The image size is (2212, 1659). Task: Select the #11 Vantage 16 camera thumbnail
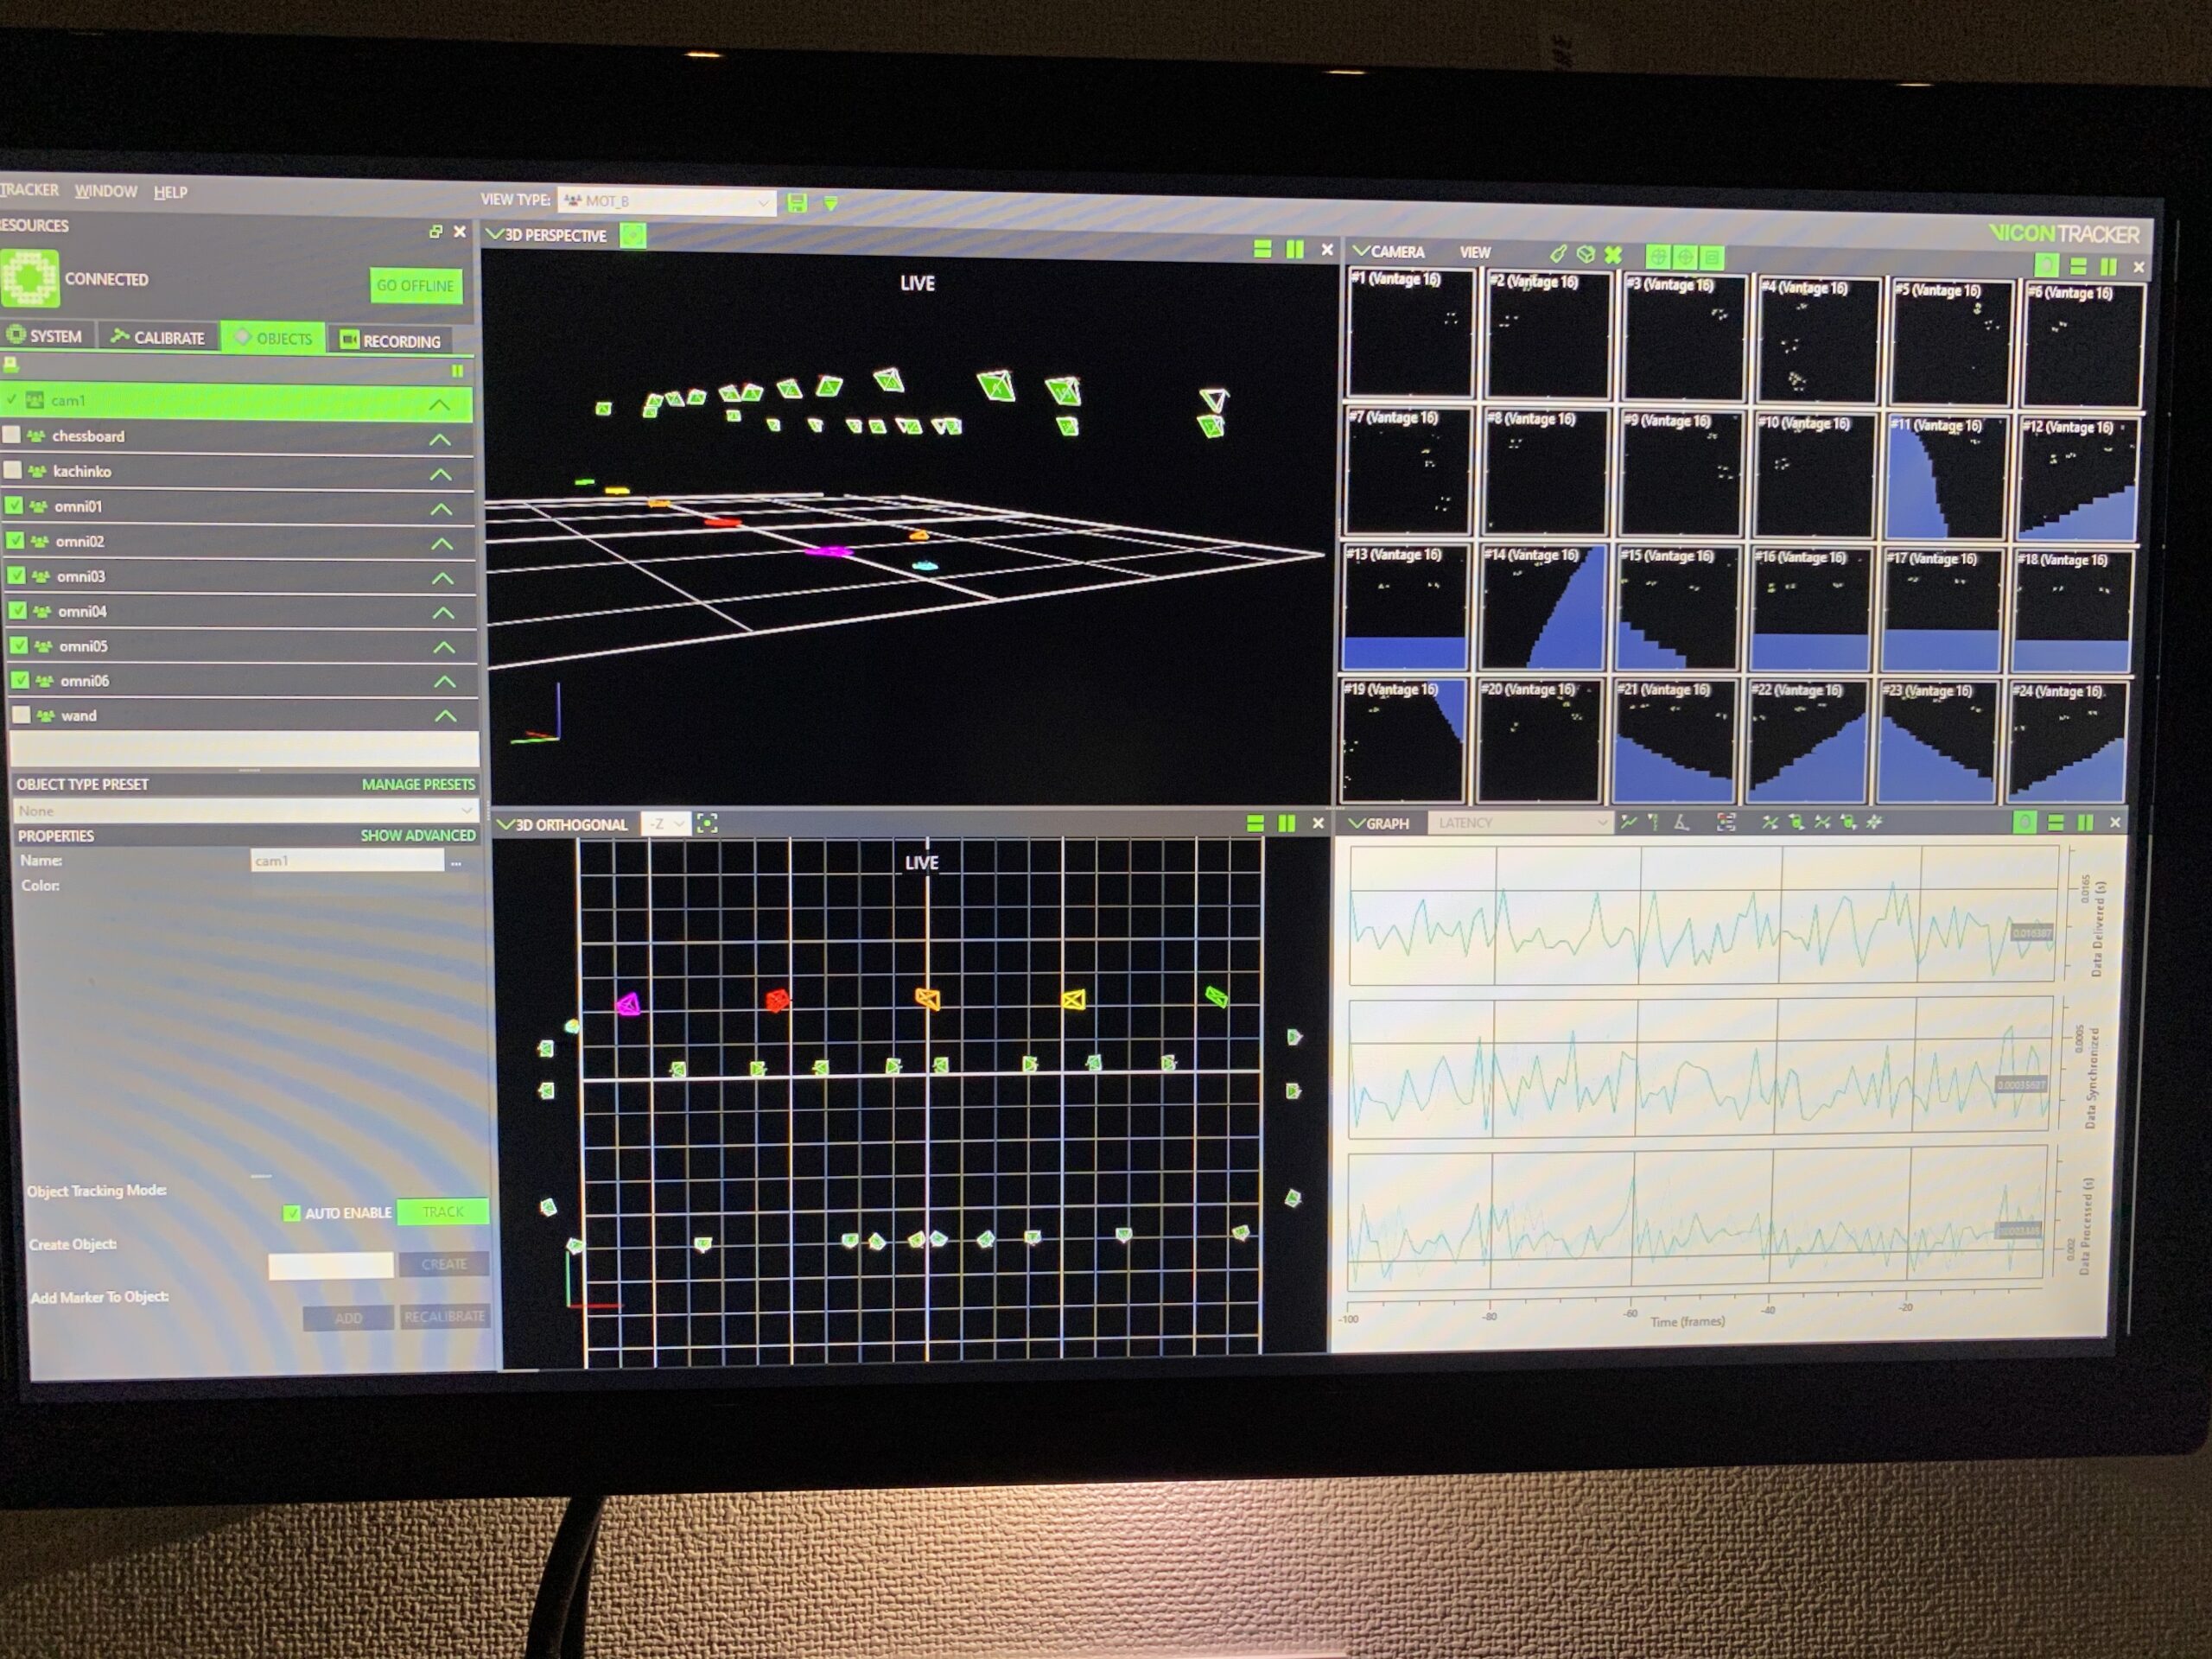[1945, 477]
